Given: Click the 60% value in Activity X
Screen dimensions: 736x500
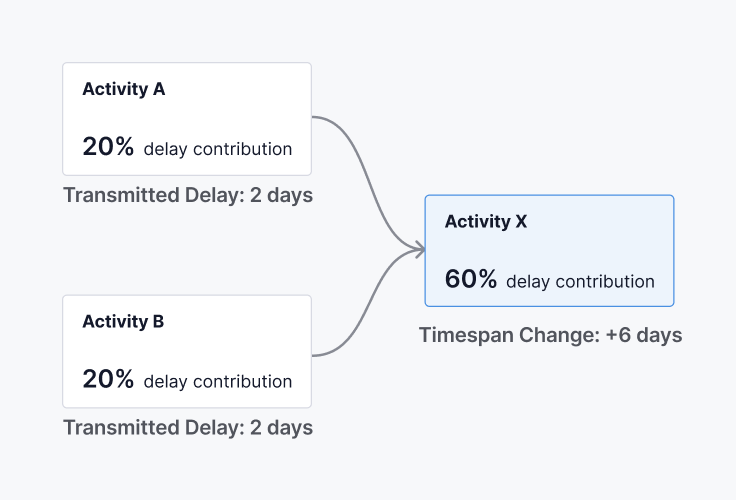Looking at the screenshot, I should (x=471, y=278).
